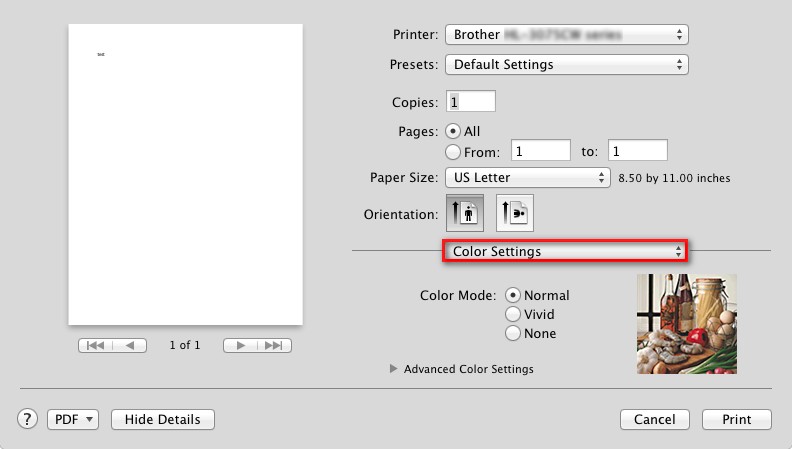Click the Hide Details button
This screenshot has height=449, width=792.
pyautogui.click(x=162, y=419)
